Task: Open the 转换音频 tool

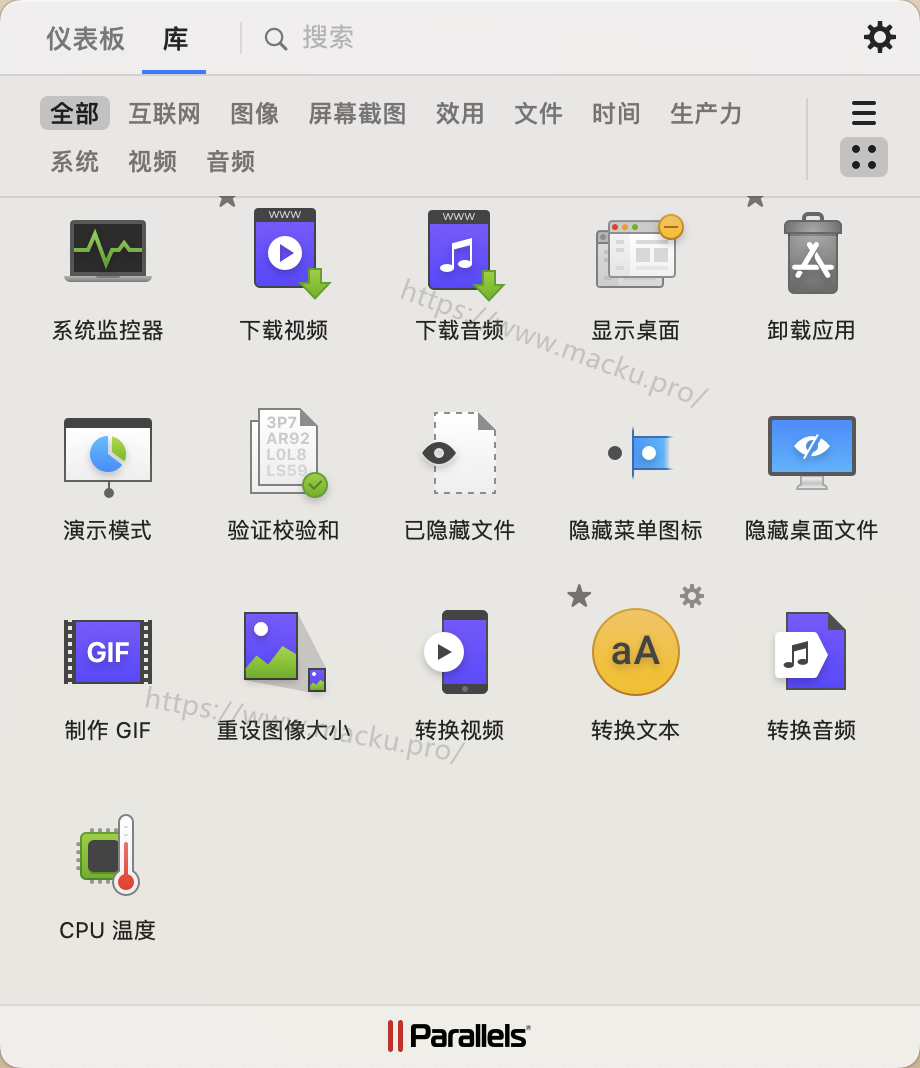Action: [812, 652]
